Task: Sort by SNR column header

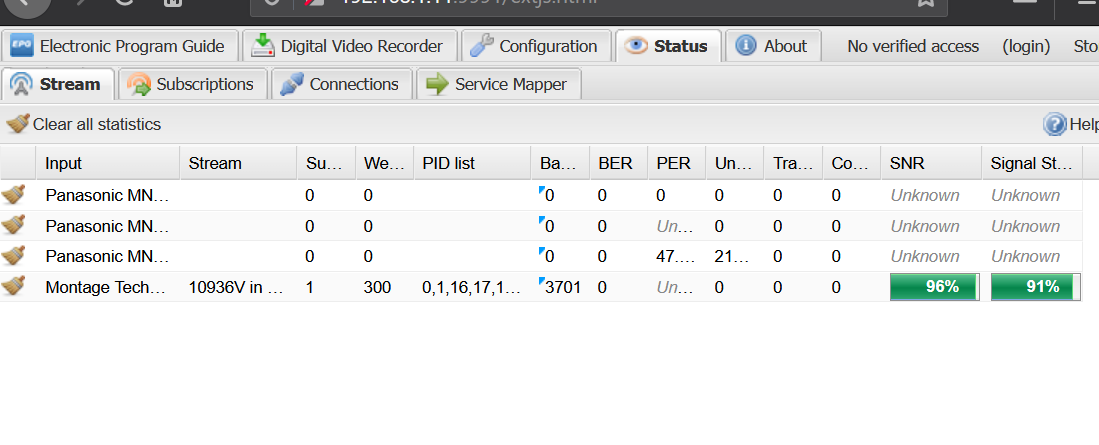Action: point(906,163)
